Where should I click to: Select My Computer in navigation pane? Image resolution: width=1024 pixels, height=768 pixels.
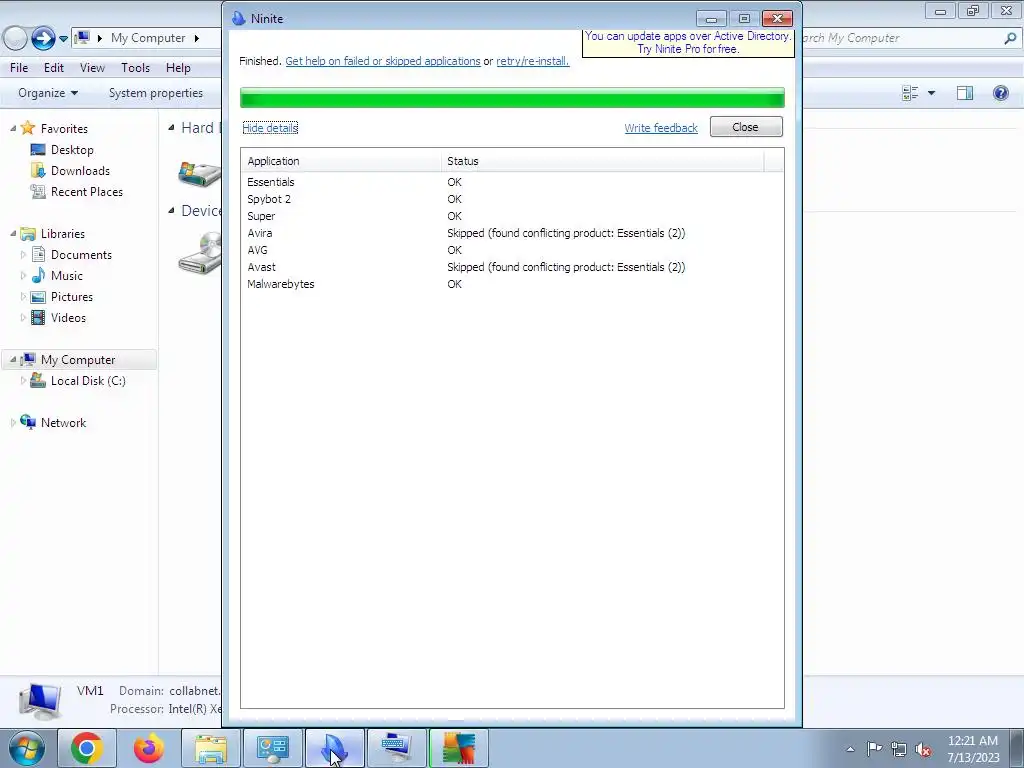pyautogui.click(x=78, y=359)
